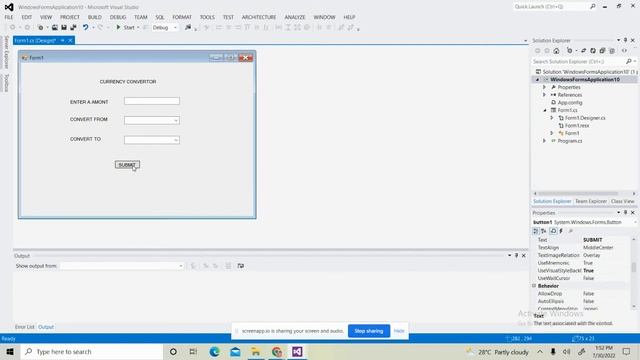
Task: Click the Solution Explorer search magnifier icon
Action: click(629, 61)
